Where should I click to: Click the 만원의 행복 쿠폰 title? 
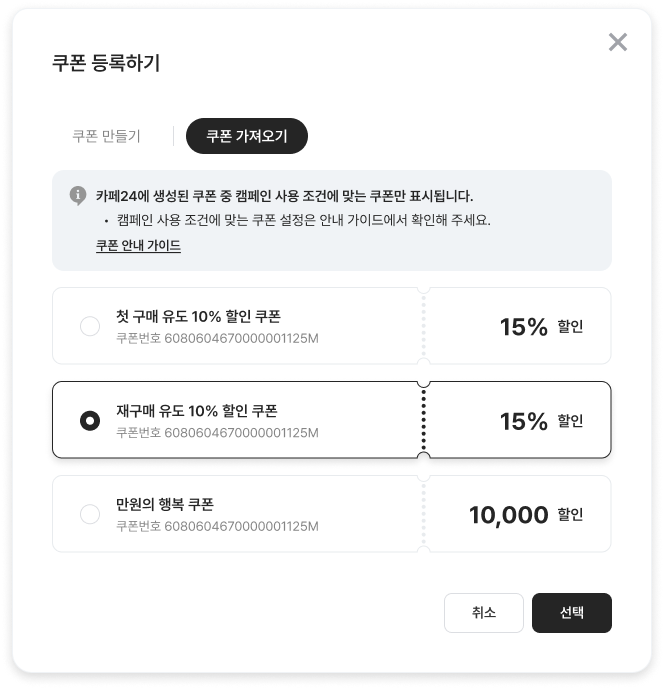[x=165, y=505]
